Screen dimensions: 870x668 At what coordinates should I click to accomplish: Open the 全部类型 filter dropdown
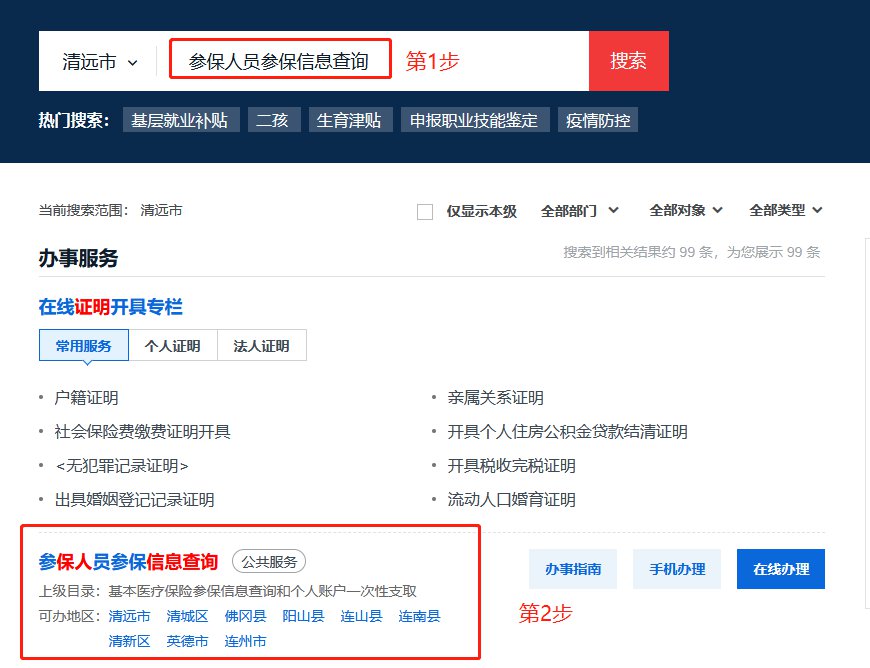[785, 211]
